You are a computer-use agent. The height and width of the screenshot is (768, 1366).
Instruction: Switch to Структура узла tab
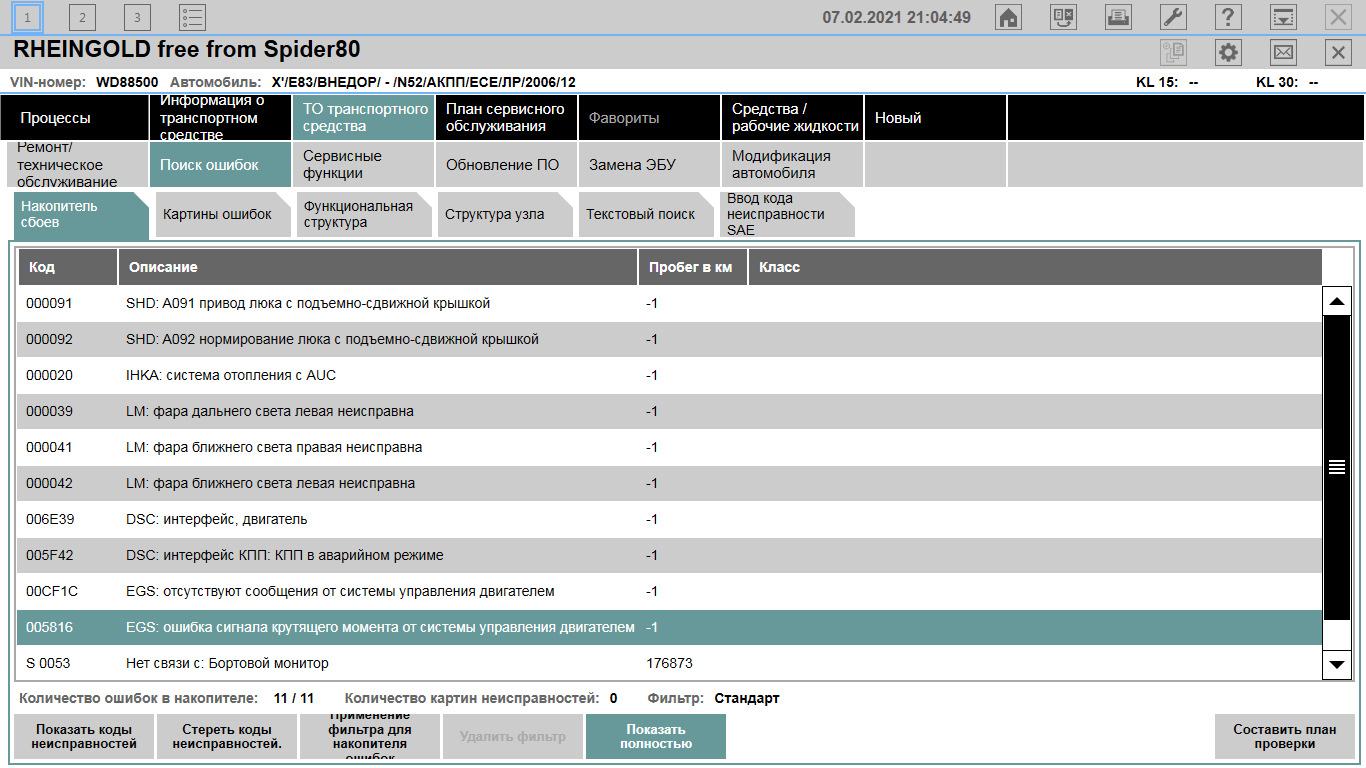(x=505, y=214)
